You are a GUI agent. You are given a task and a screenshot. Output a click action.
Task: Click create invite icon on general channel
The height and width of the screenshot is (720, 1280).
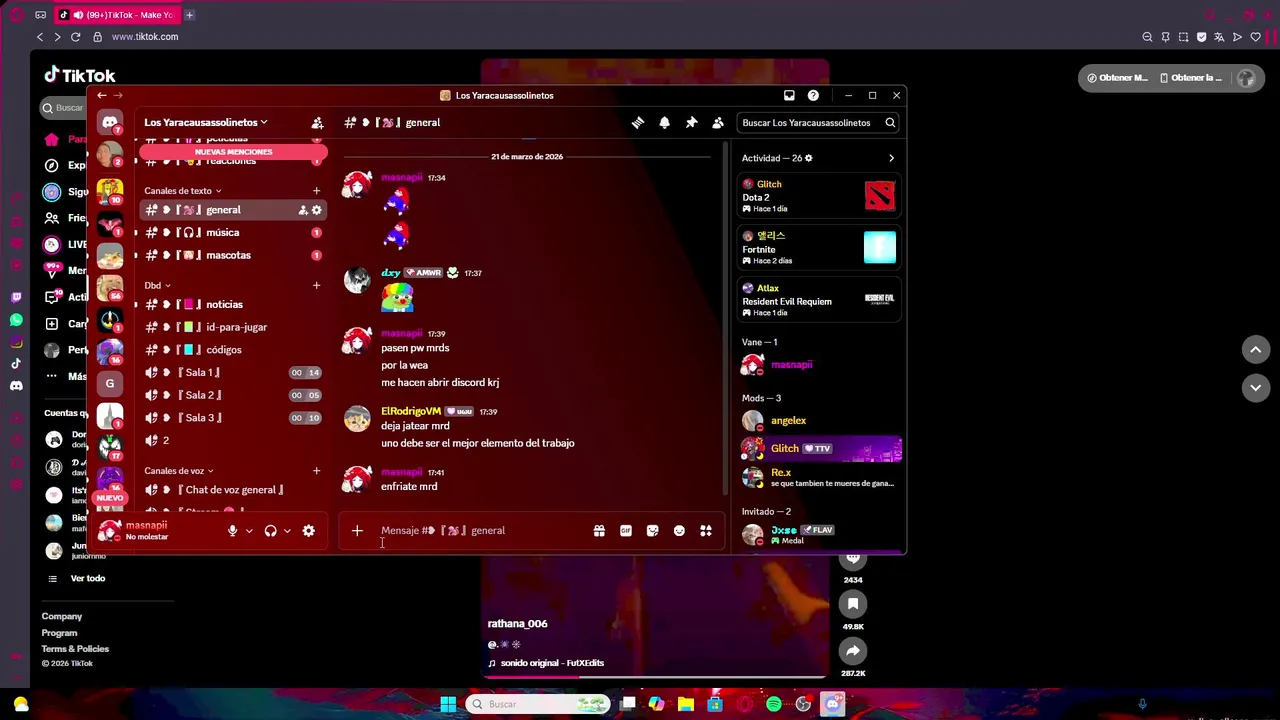click(x=303, y=210)
